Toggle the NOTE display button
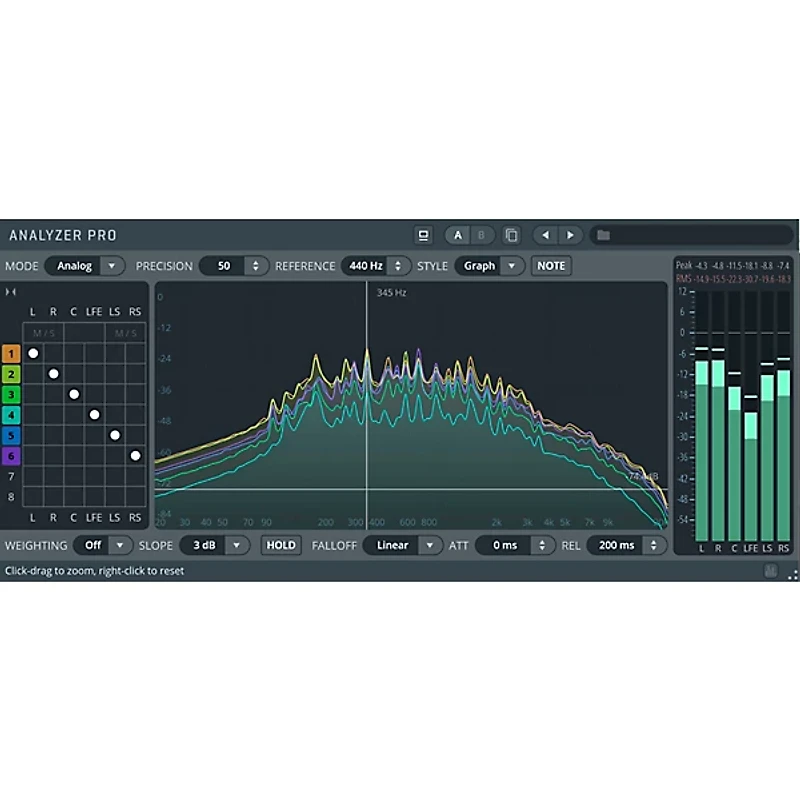The image size is (800, 800). tap(550, 266)
